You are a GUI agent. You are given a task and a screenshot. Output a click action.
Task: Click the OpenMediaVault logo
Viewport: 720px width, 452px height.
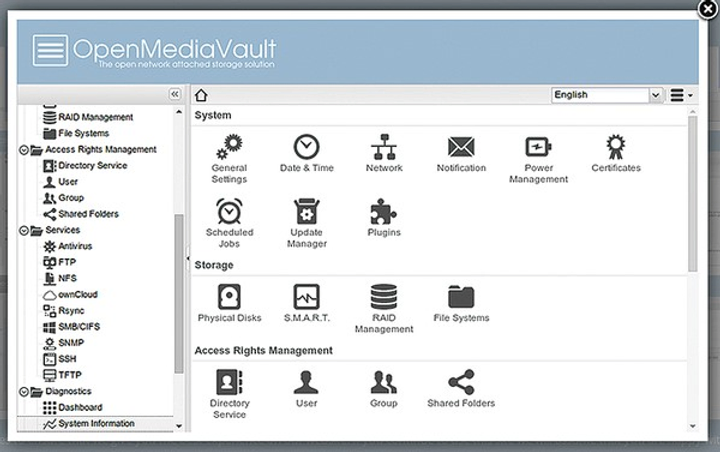(154, 51)
